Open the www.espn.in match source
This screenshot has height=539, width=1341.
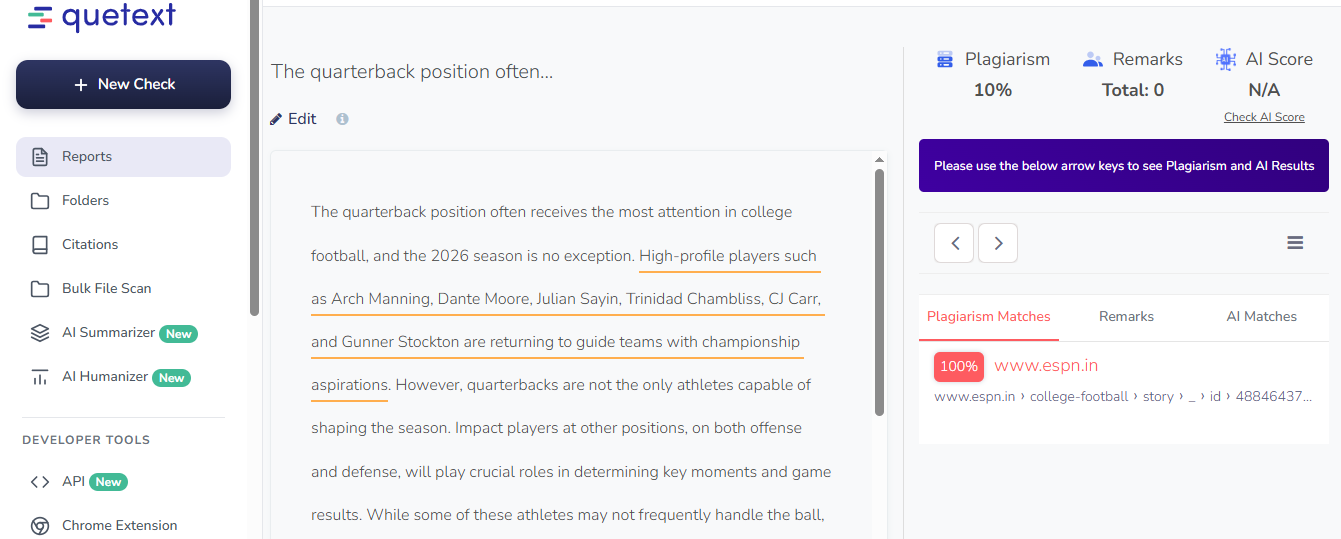point(1046,366)
